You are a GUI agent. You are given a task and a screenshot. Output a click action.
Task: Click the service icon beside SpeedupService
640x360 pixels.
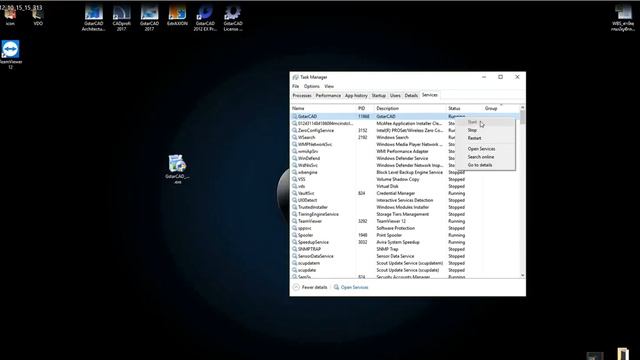point(294,242)
